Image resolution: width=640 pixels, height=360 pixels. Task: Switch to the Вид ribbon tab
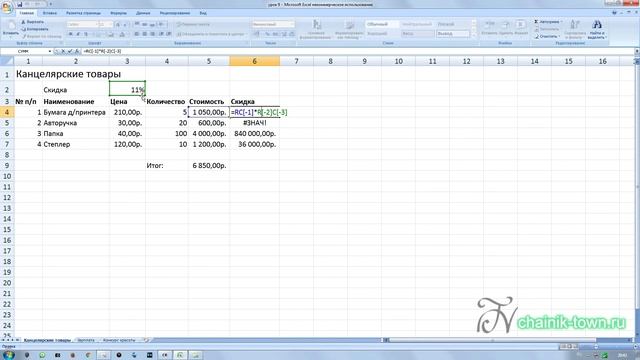coord(203,13)
